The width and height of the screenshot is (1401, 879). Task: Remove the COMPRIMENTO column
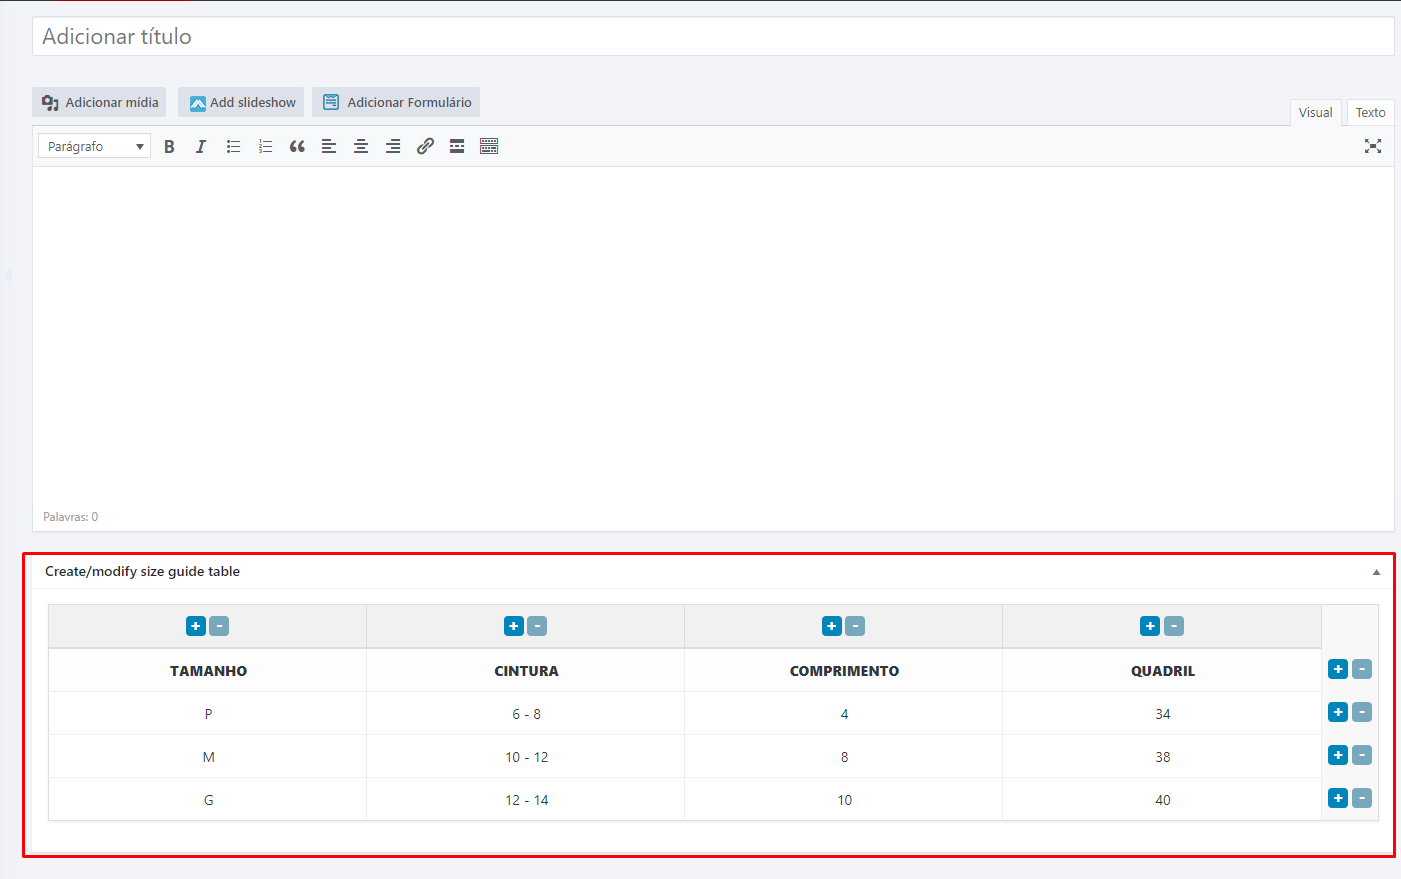pos(855,626)
